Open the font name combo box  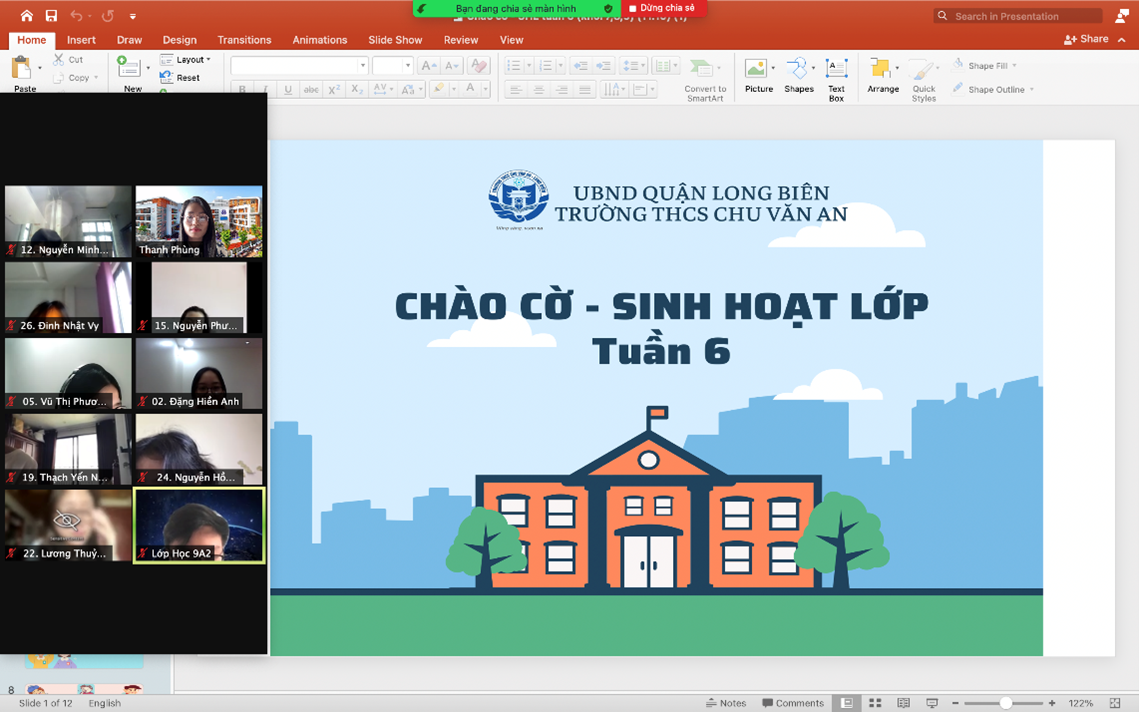tap(299, 66)
